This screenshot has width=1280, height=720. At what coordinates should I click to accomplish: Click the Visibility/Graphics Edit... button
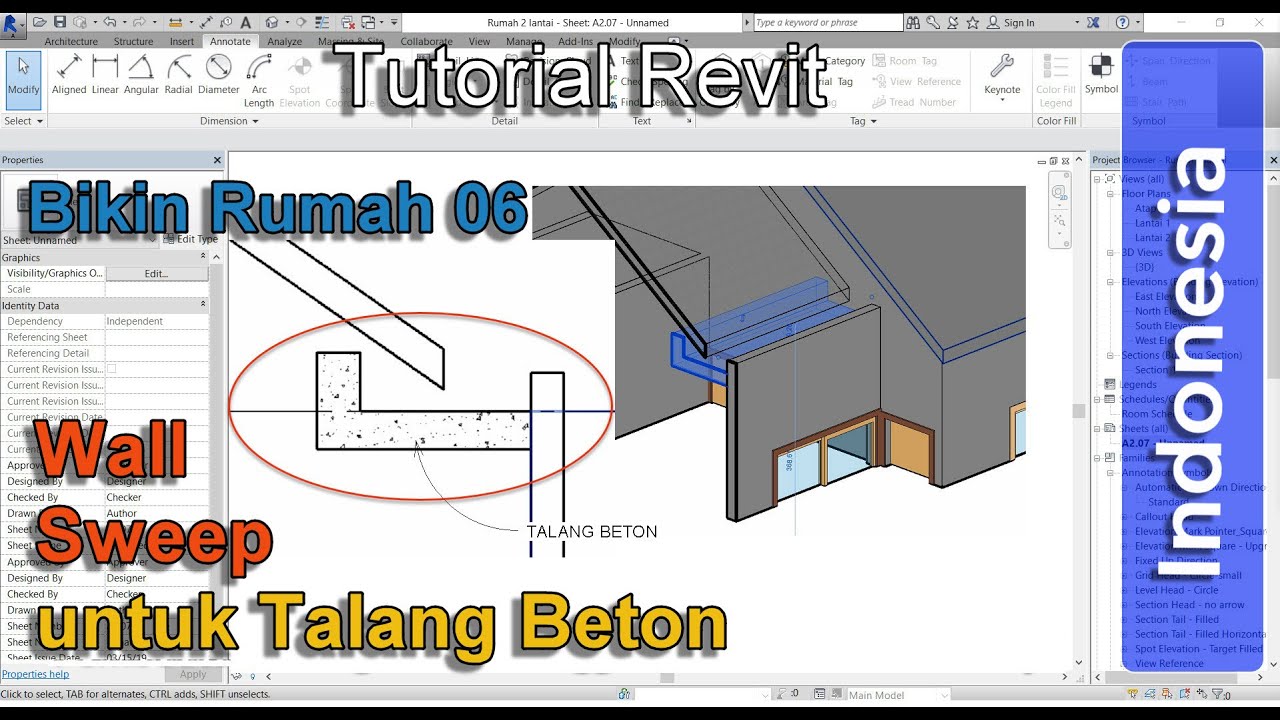pyautogui.click(x=157, y=273)
